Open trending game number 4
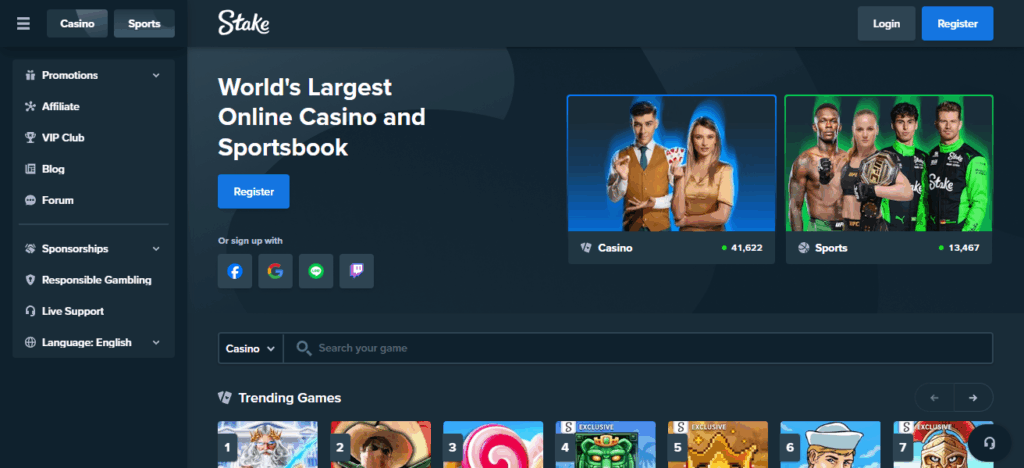The width and height of the screenshot is (1024, 468). pyautogui.click(x=605, y=444)
